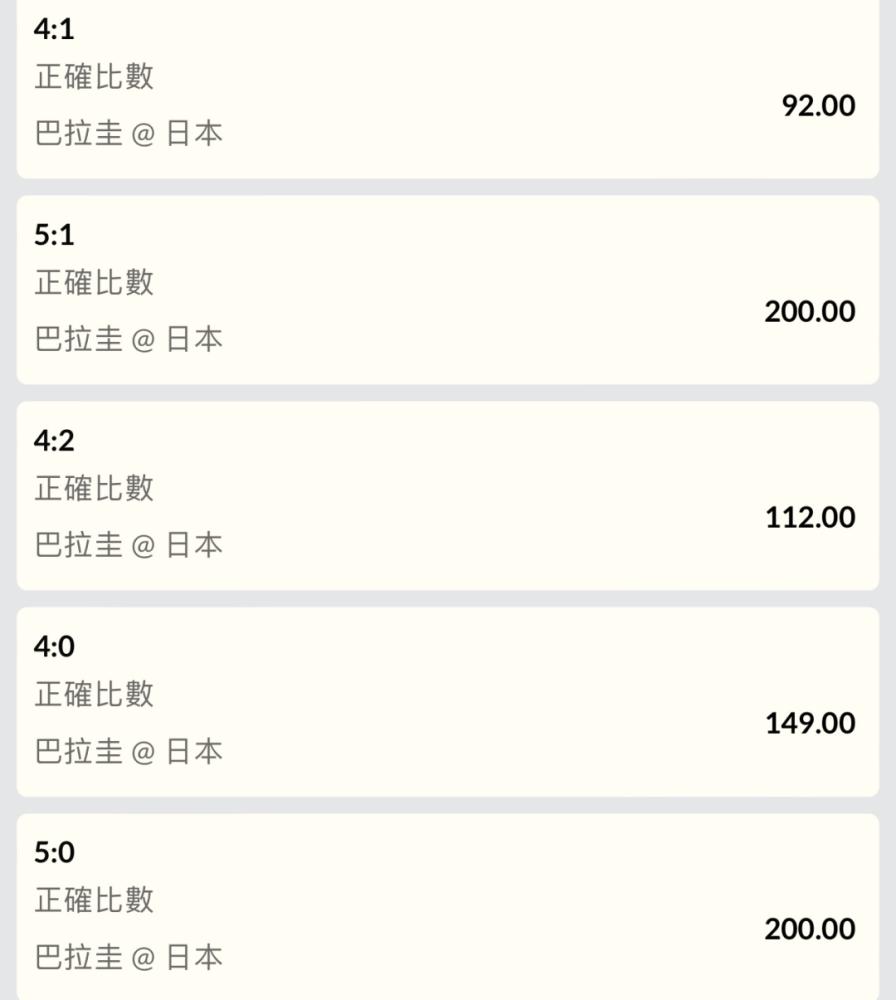This screenshot has height=1000, width=896.
Task: Select the 4:1 correct score bet card
Action: coord(448,89)
